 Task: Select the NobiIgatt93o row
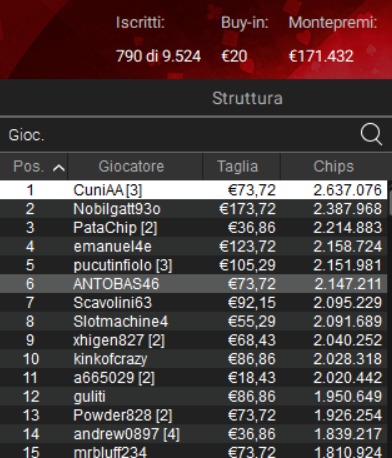click(194, 209)
